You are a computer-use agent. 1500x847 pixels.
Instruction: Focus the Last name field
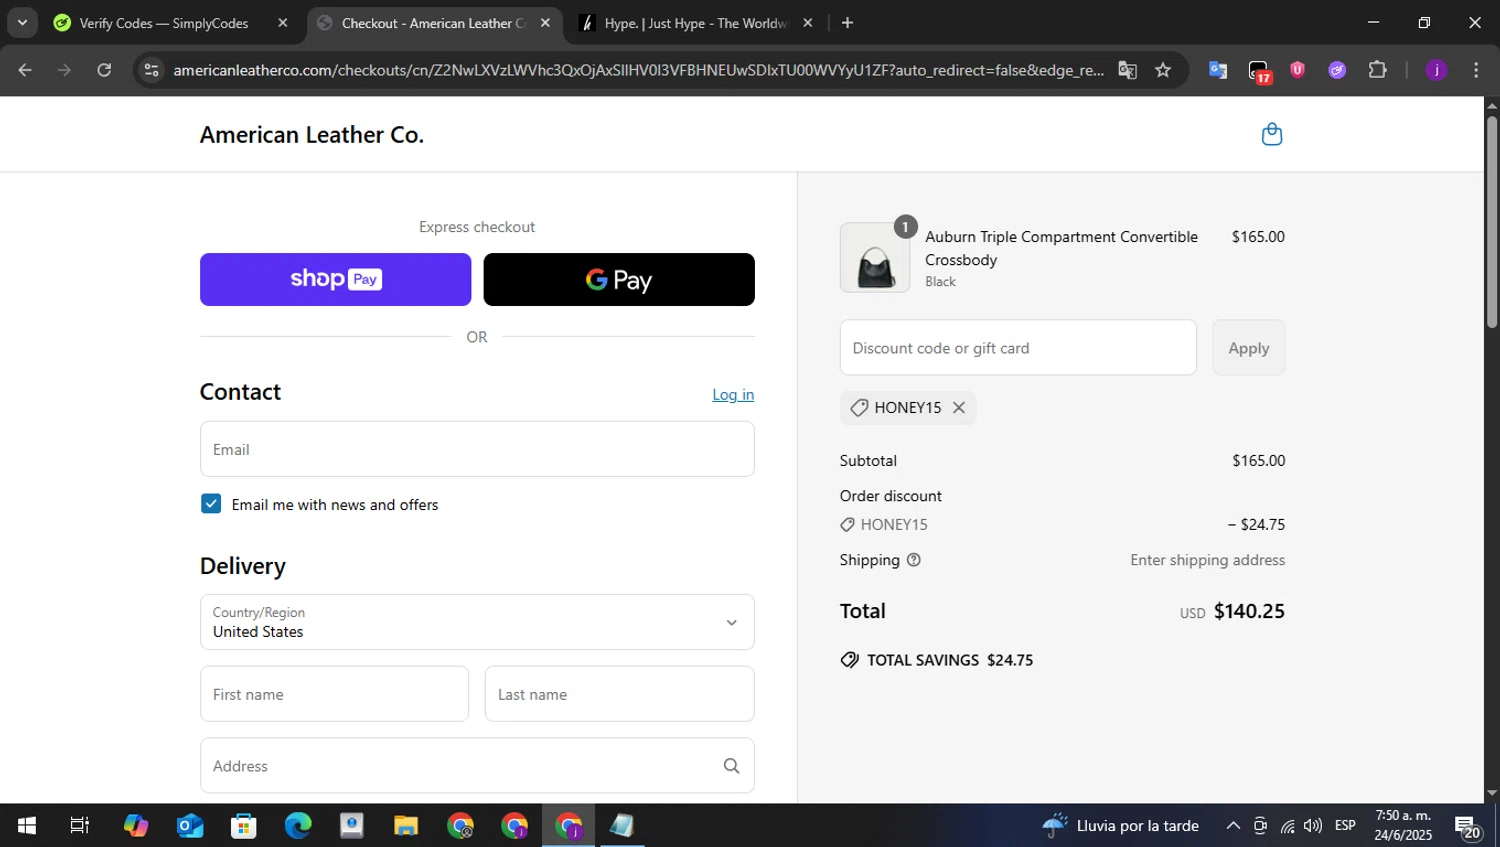[619, 694]
